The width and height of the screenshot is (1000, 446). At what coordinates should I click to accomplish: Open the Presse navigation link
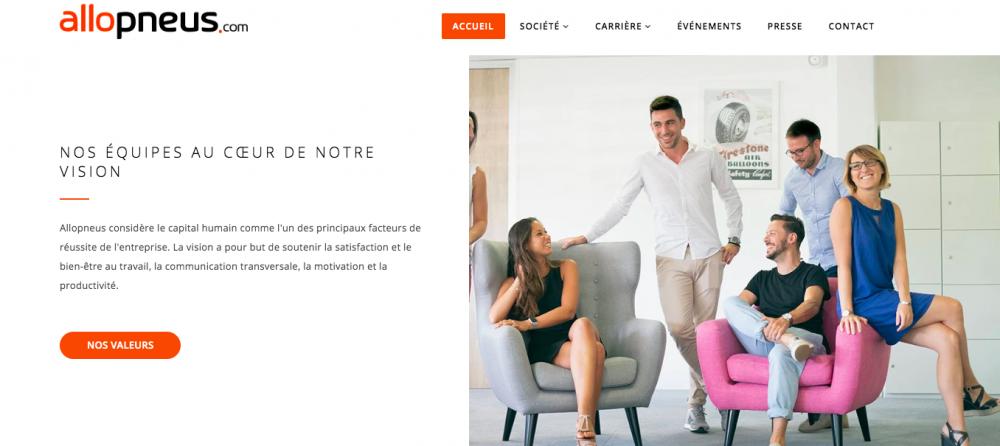[785, 26]
